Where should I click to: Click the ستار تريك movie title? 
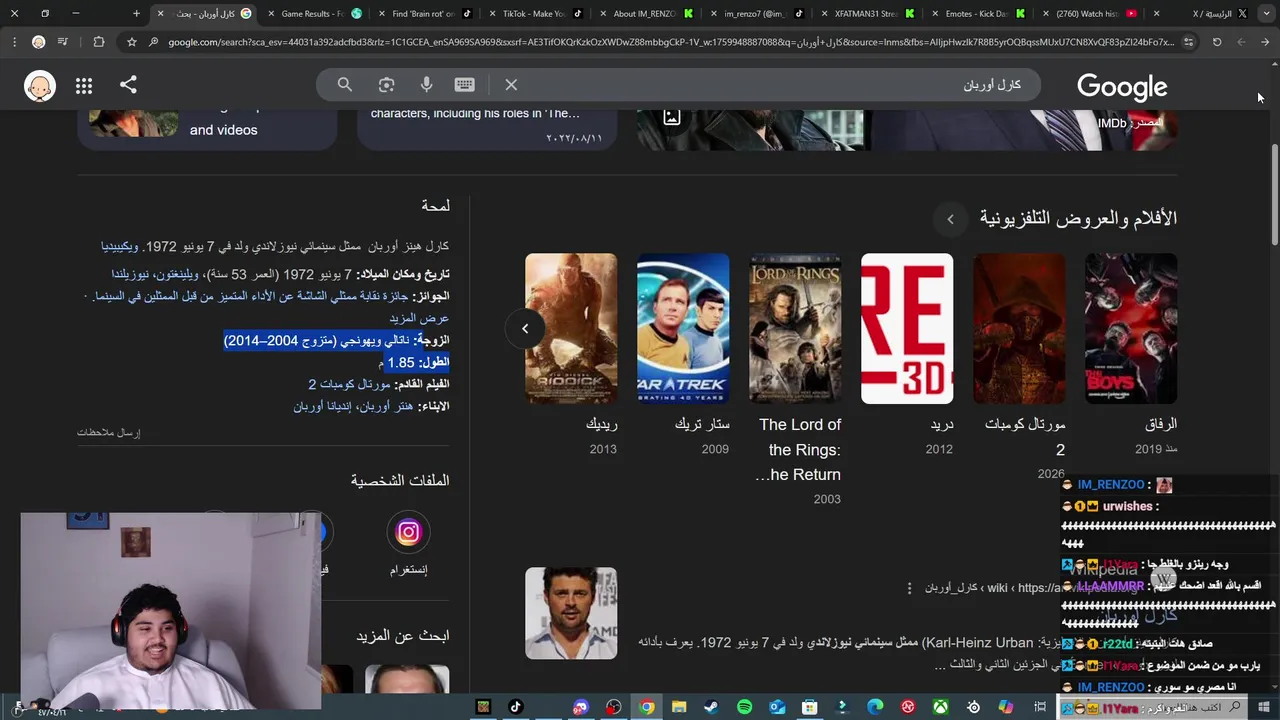[x=702, y=424]
